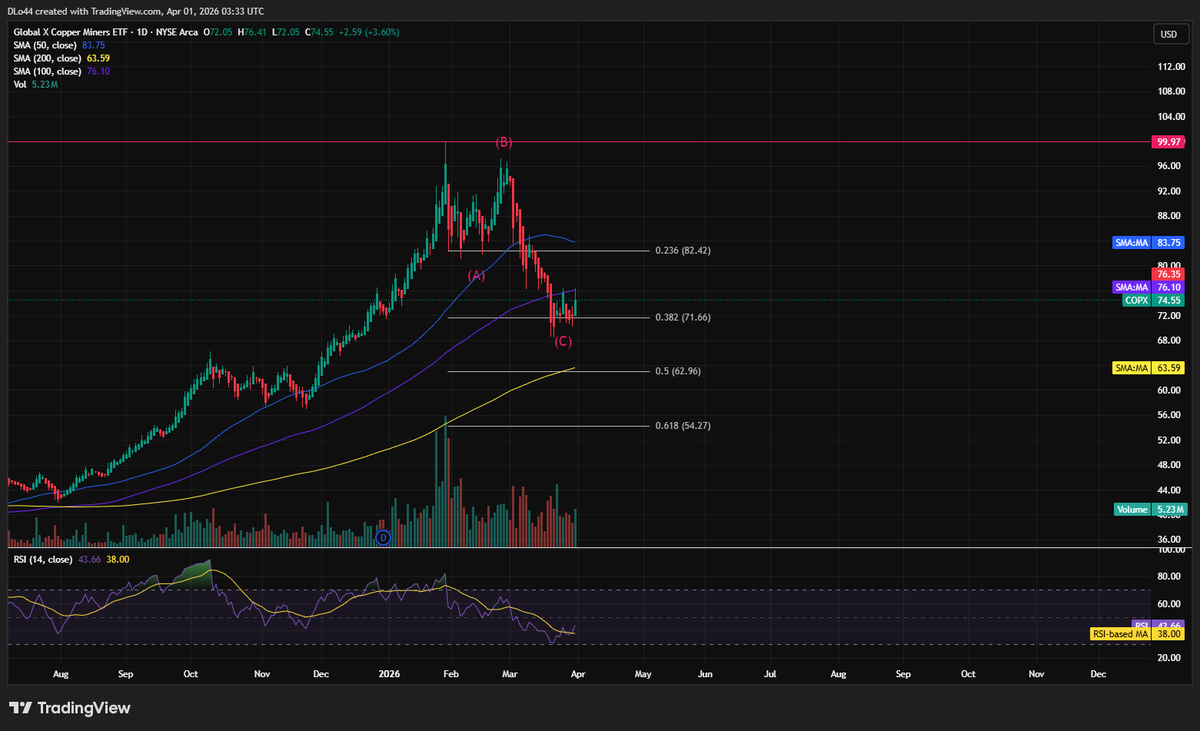Click the 99.97 horizontal line price label
The height and width of the screenshot is (731, 1200).
coord(1168,142)
